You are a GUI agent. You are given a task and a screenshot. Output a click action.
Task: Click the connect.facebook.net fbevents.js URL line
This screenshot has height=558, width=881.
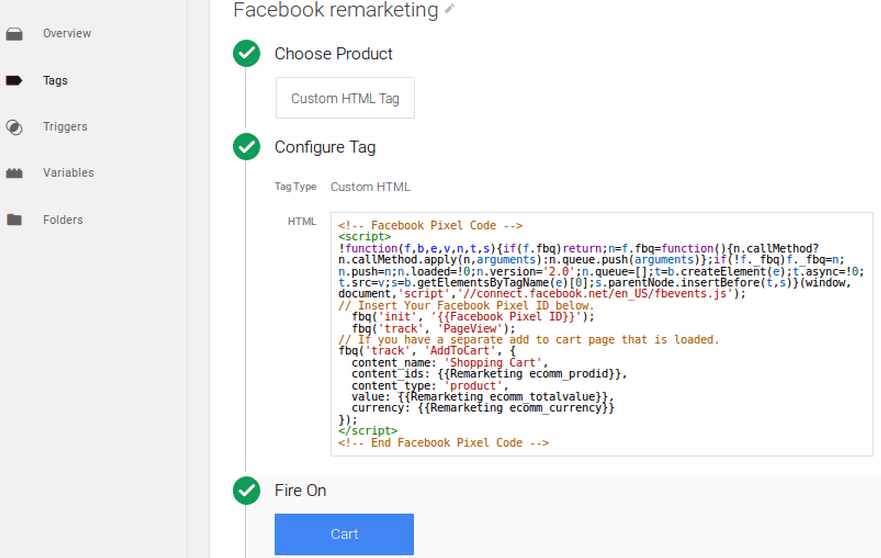click(x=542, y=294)
